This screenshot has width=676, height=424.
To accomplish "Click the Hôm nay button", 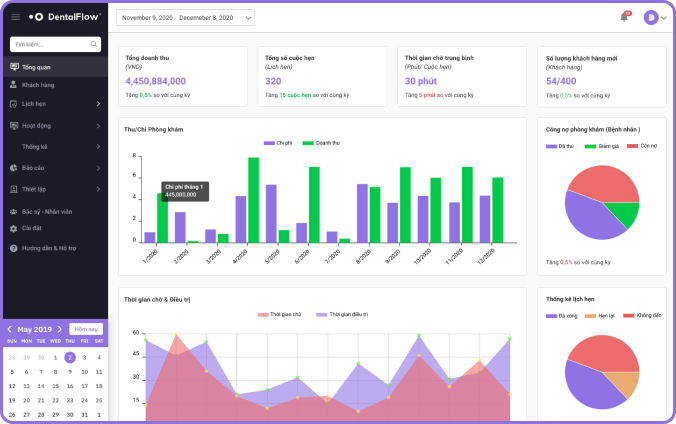I will point(86,329).
